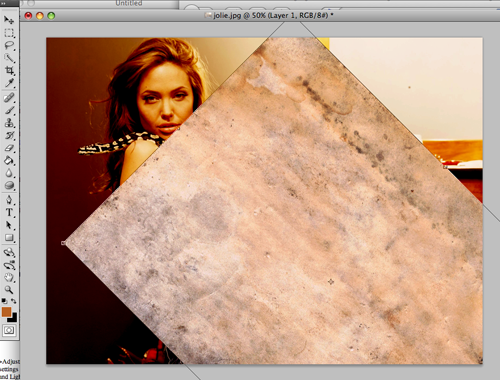Select the Zoom magnifier tool

9,289
